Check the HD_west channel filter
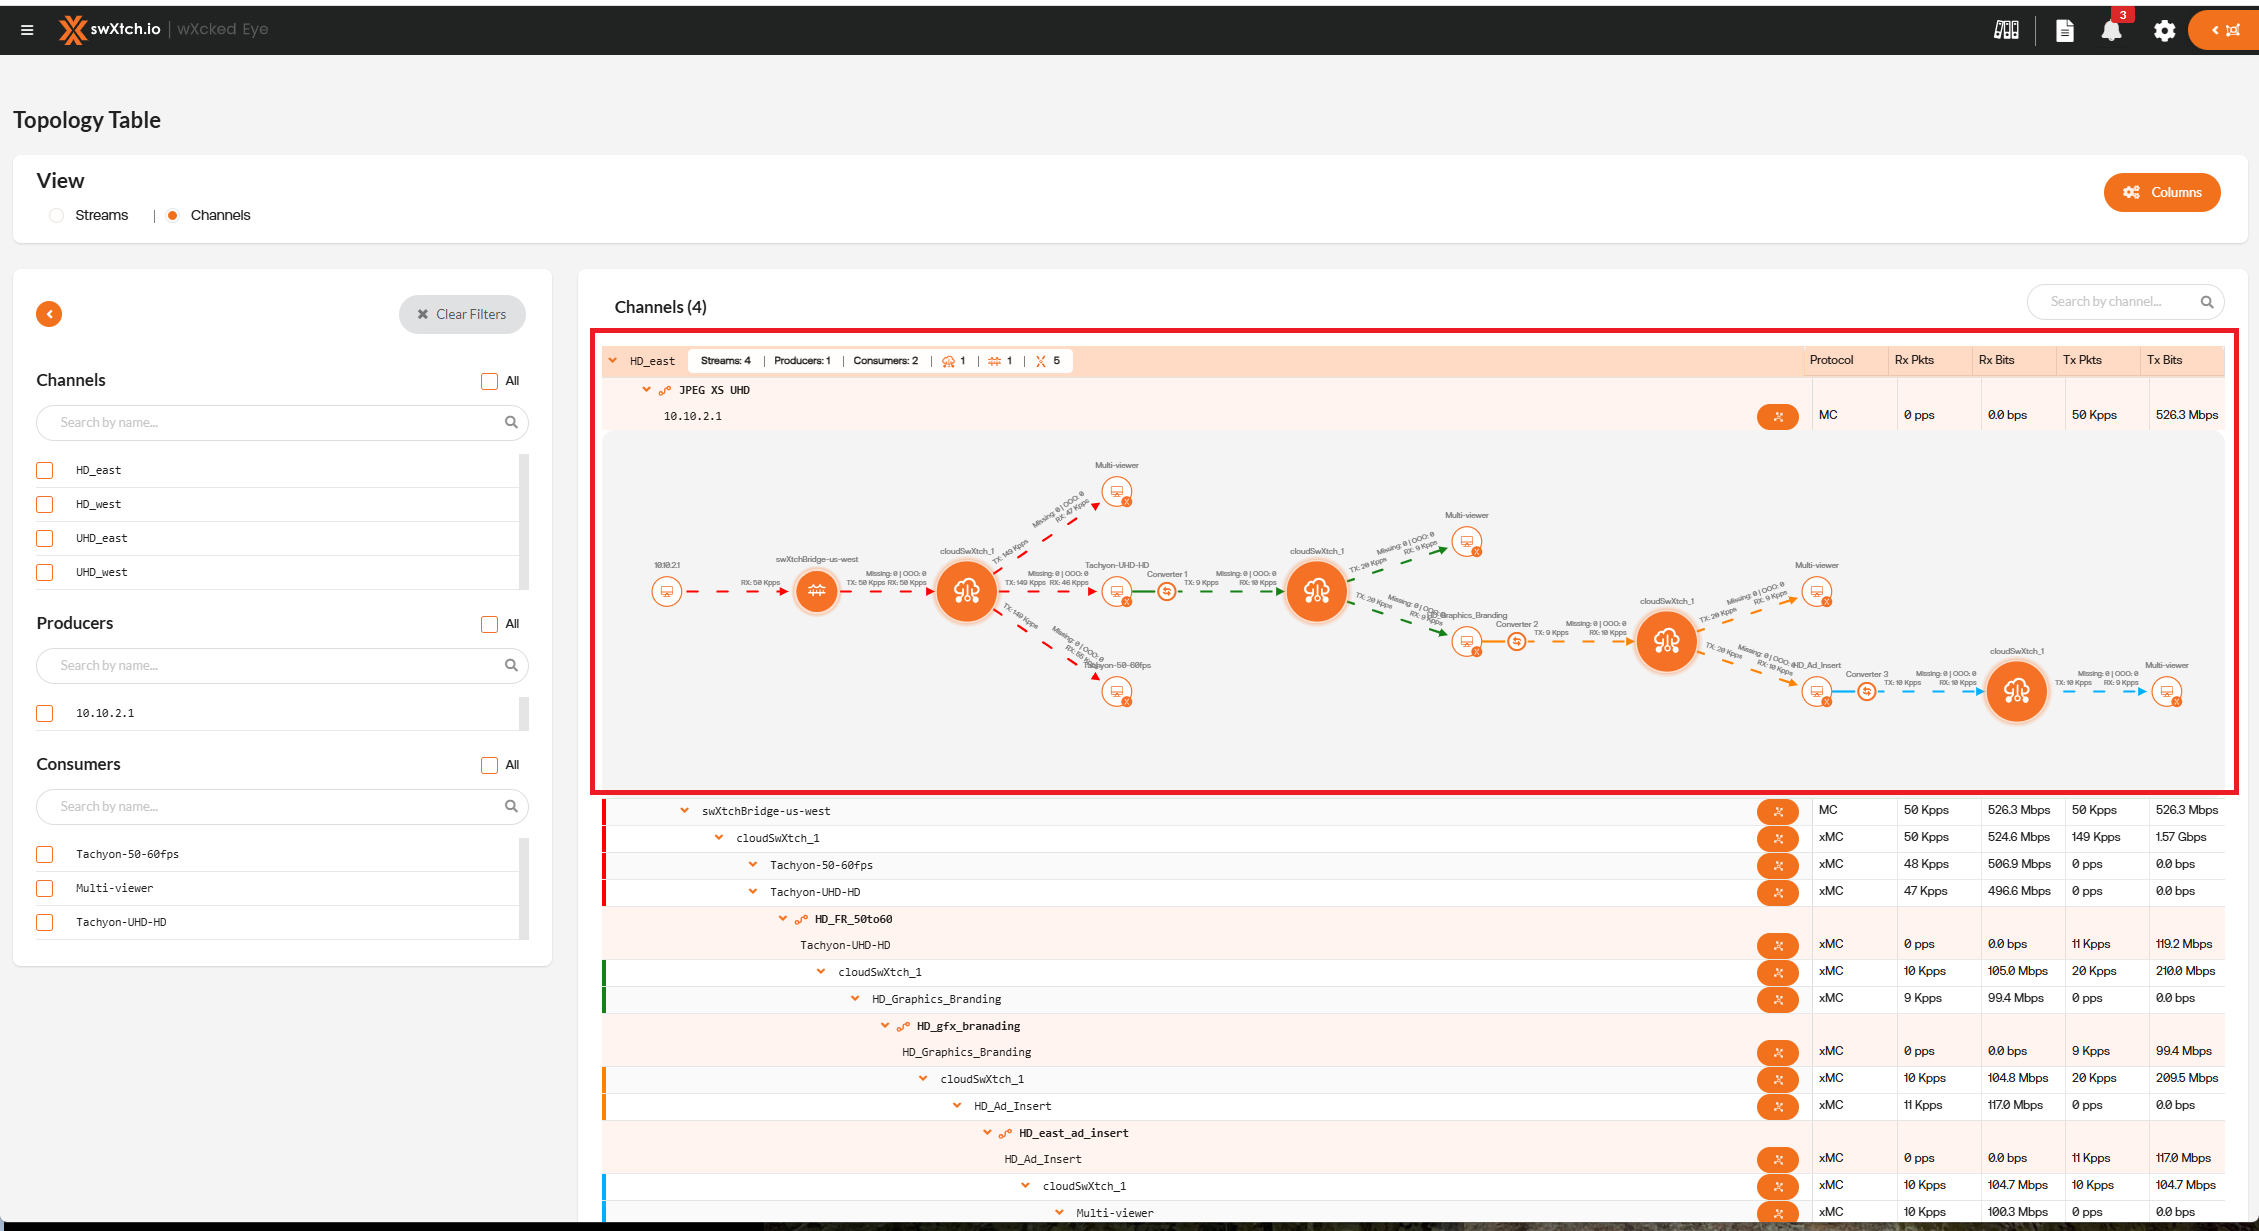 45,504
